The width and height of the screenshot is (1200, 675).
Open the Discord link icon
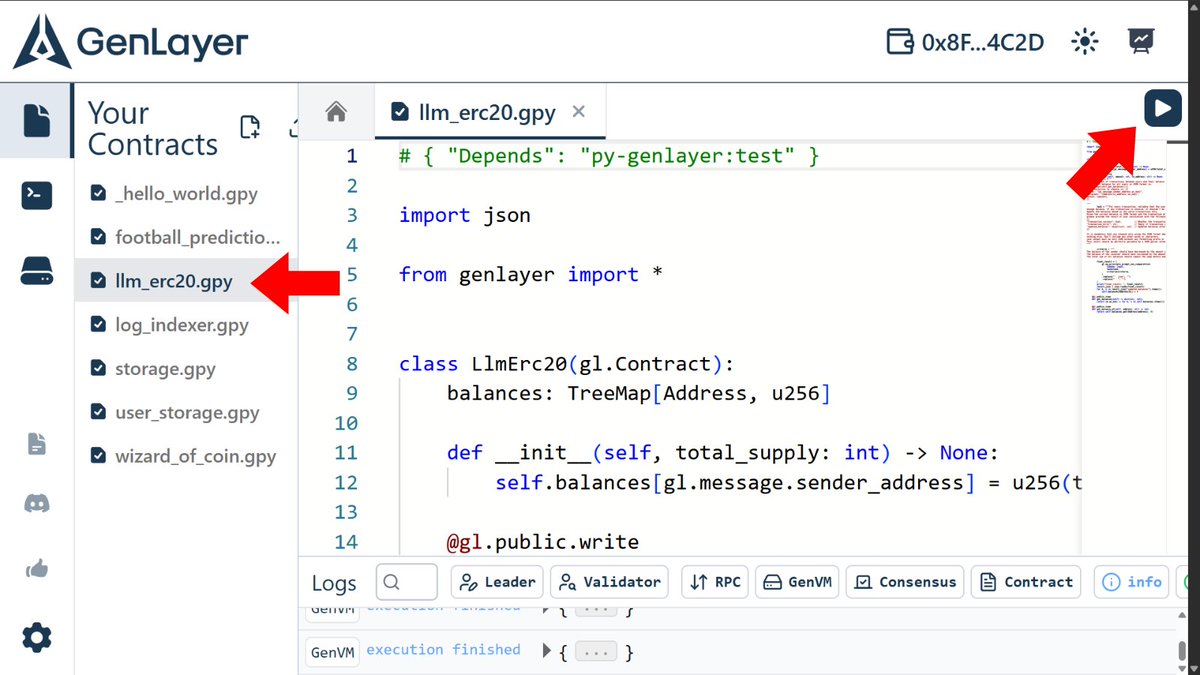pyautogui.click(x=36, y=504)
